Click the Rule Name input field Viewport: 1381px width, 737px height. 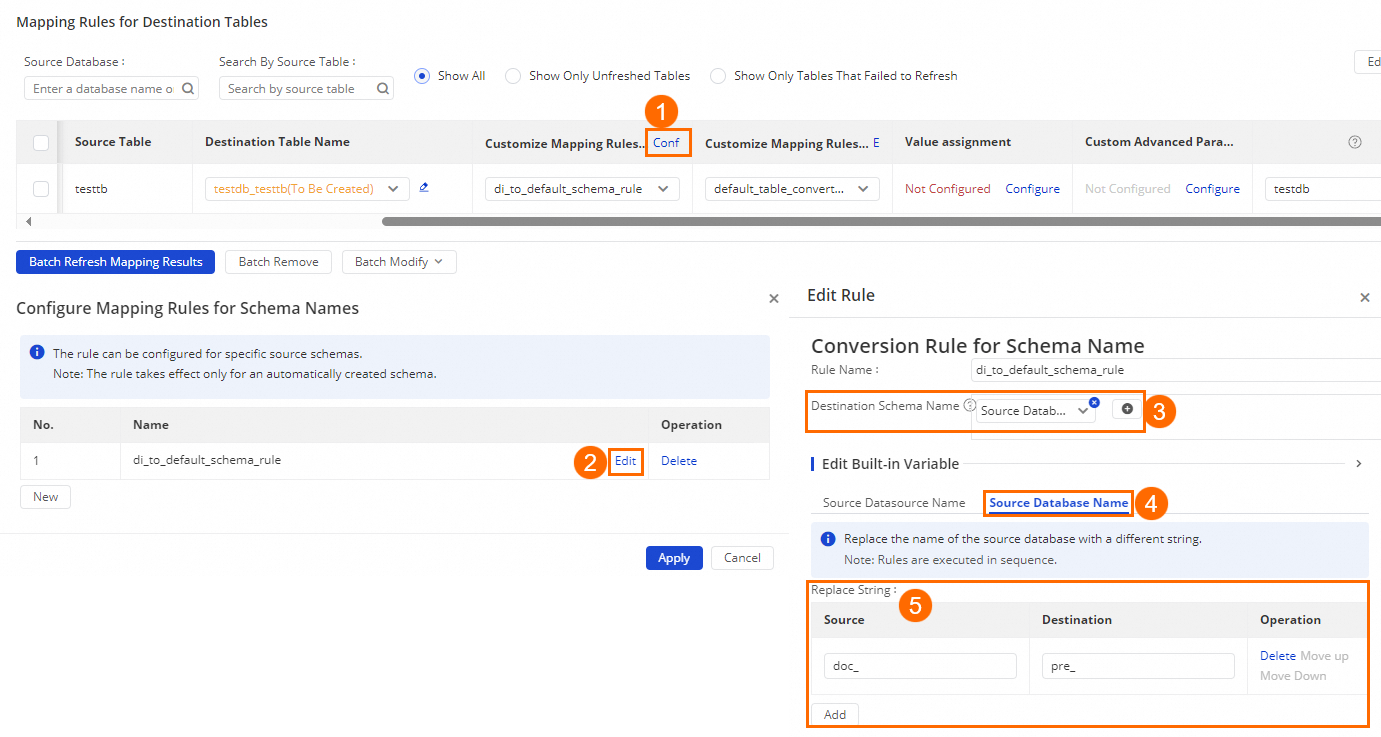coord(1176,370)
